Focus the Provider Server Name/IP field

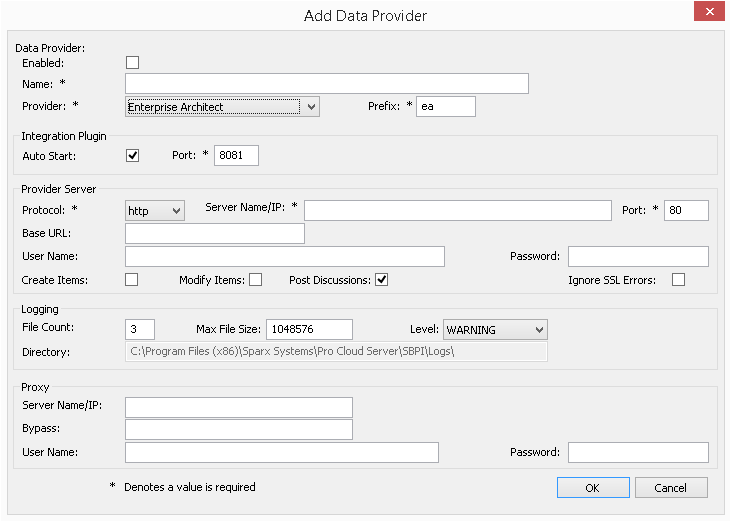[x=457, y=210]
